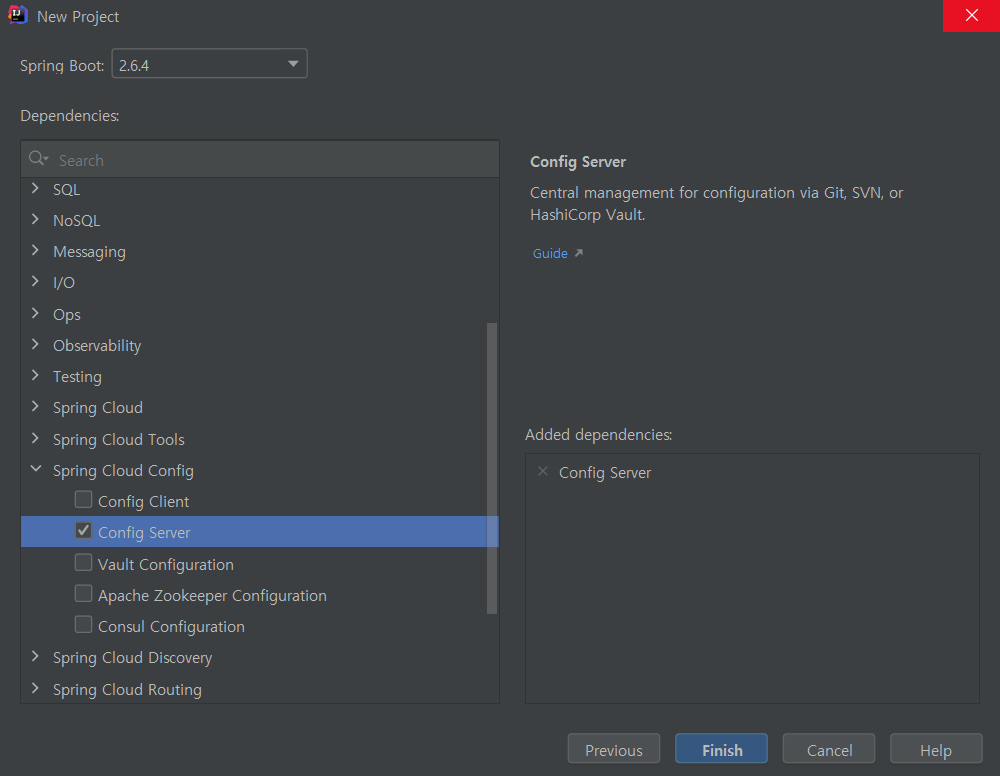
Task: Select the Consul Configuration row label
Action: pos(171,627)
